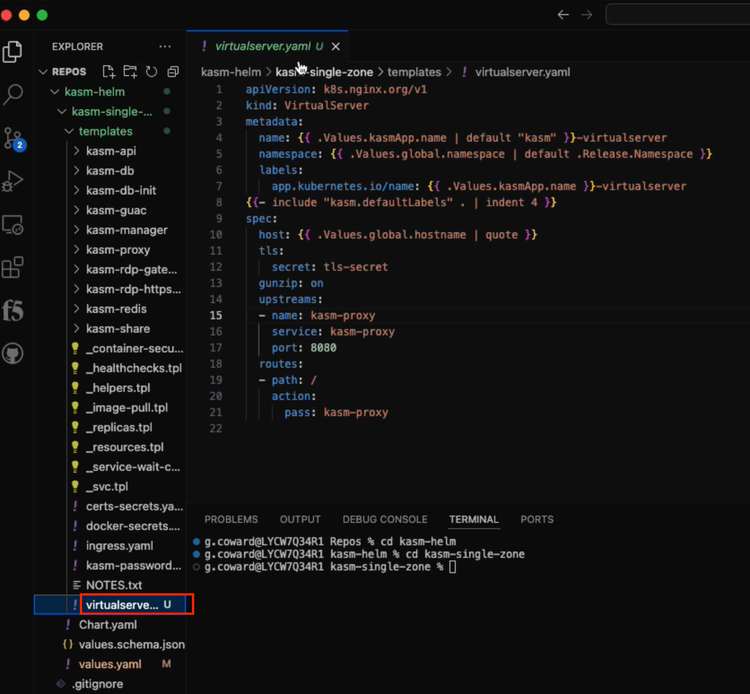Screen dimensions: 750x694
Task: Open Remote Explorer view
Action: [x=14, y=225]
